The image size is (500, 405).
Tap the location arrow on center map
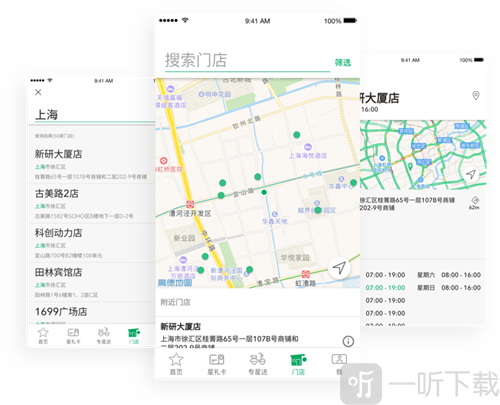[339, 268]
